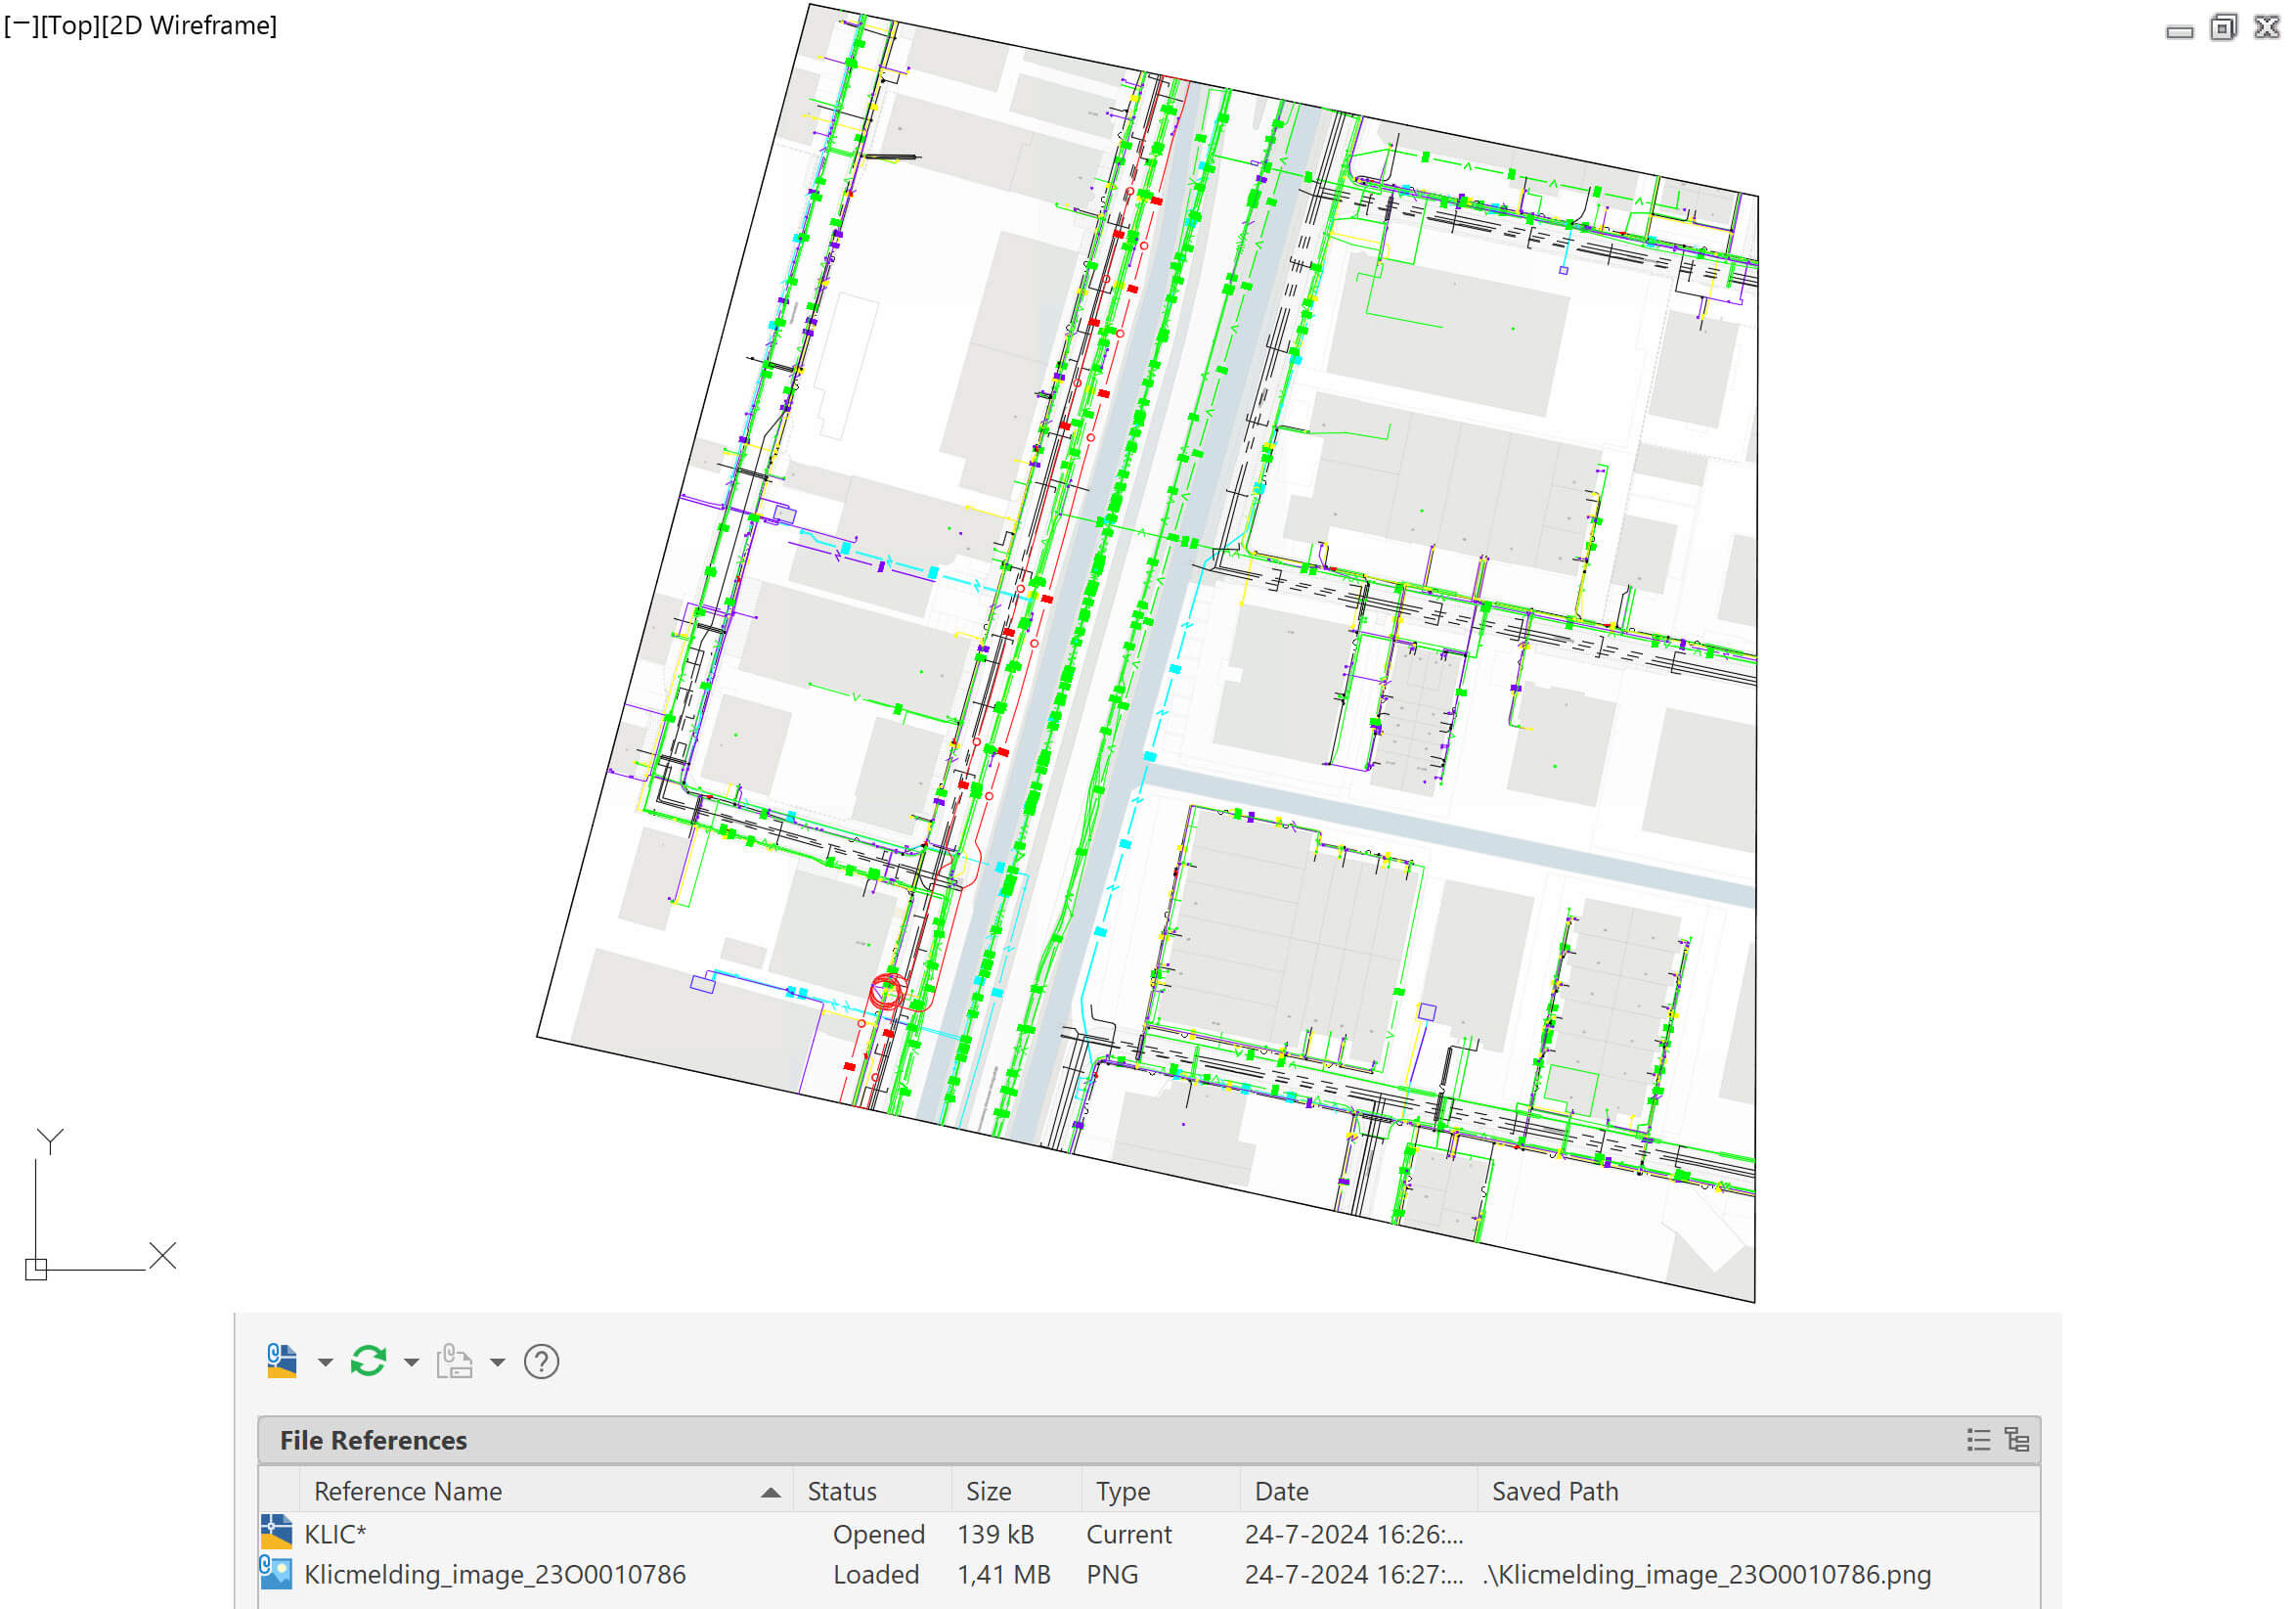Click the UCS icon origin square
Image resolution: width=2296 pixels, height=1609 pixels.
click(x=36, y=1269)
